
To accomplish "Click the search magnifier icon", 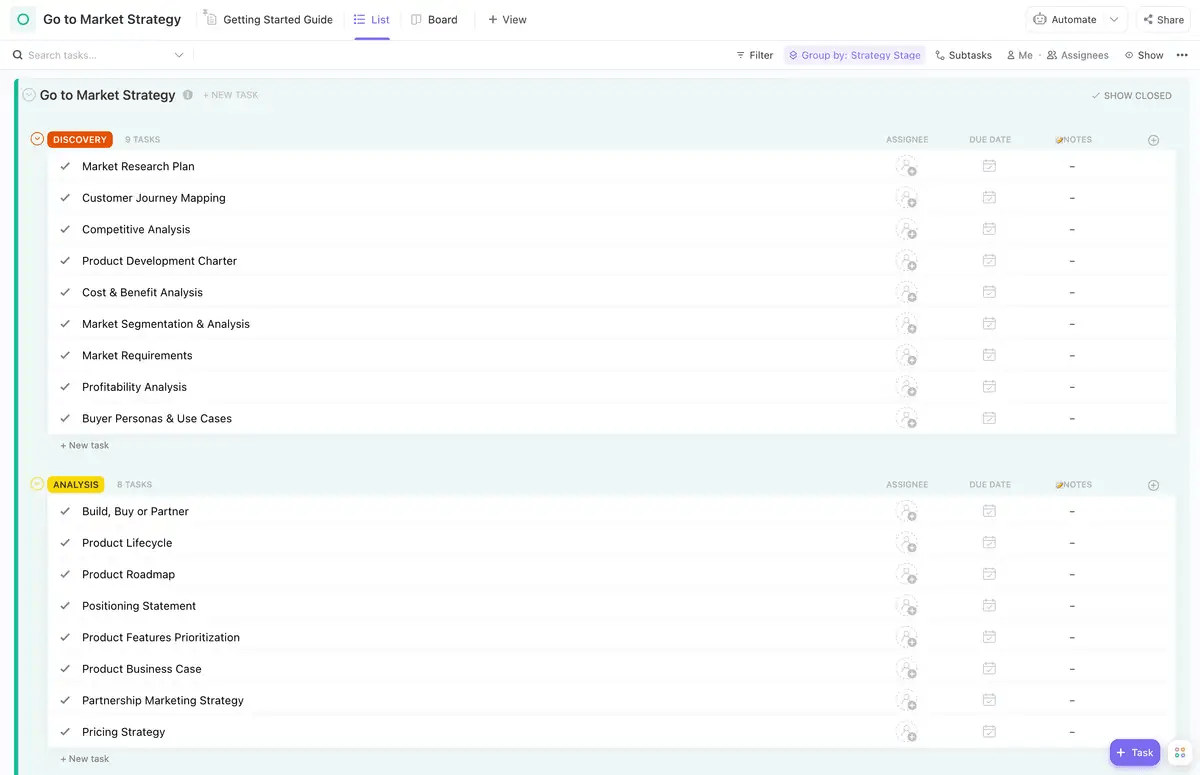I will tap(18, 55).
